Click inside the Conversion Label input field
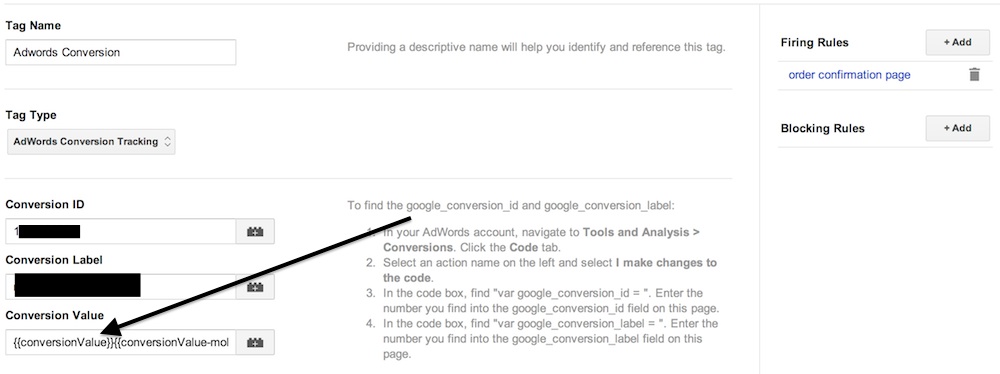Viewport: 1000px width, 374px height. 121,287
